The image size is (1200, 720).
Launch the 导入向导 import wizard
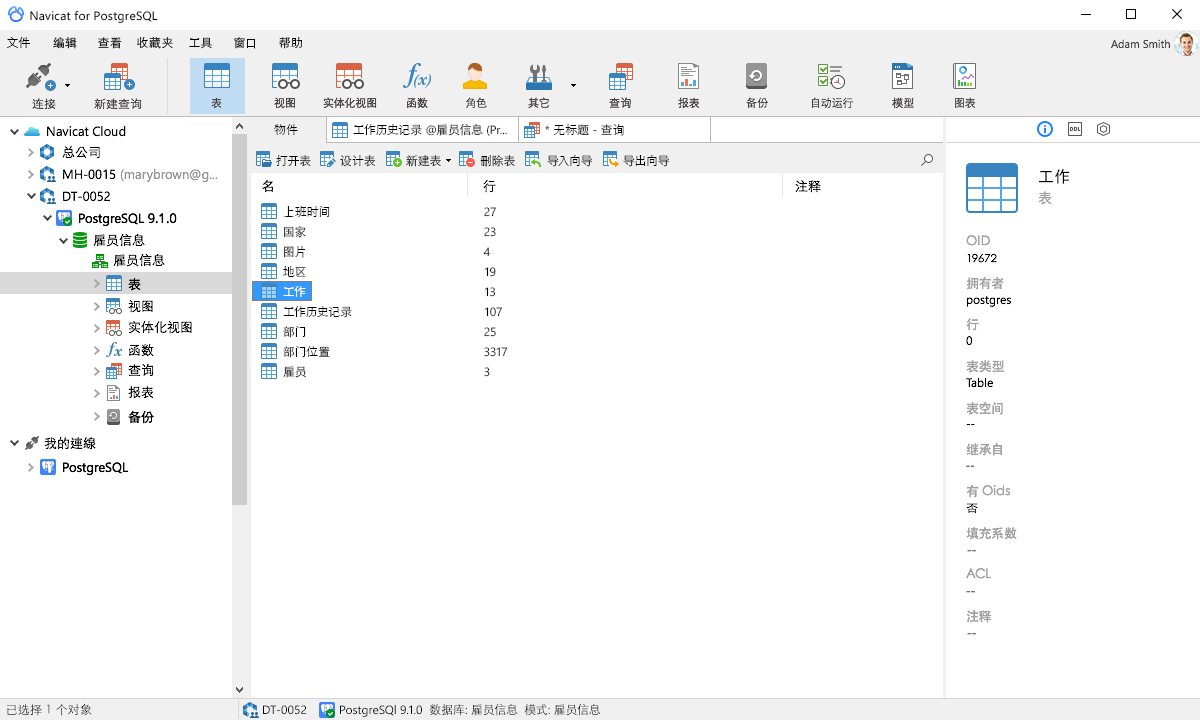tap(559, 160)
